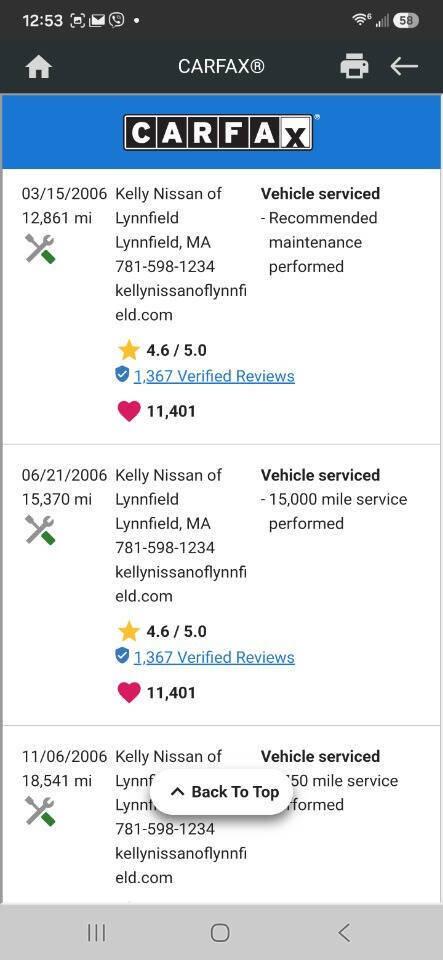Tap the yellow star rating in the second record
This screenshot has width=443, height=960.
[x=129, y=631]
